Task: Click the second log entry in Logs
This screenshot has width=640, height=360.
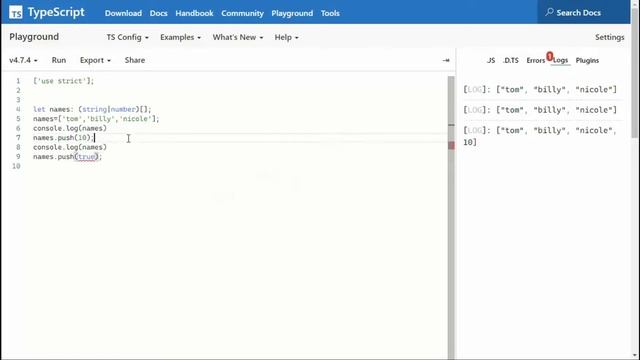Action: pos(540,110)
